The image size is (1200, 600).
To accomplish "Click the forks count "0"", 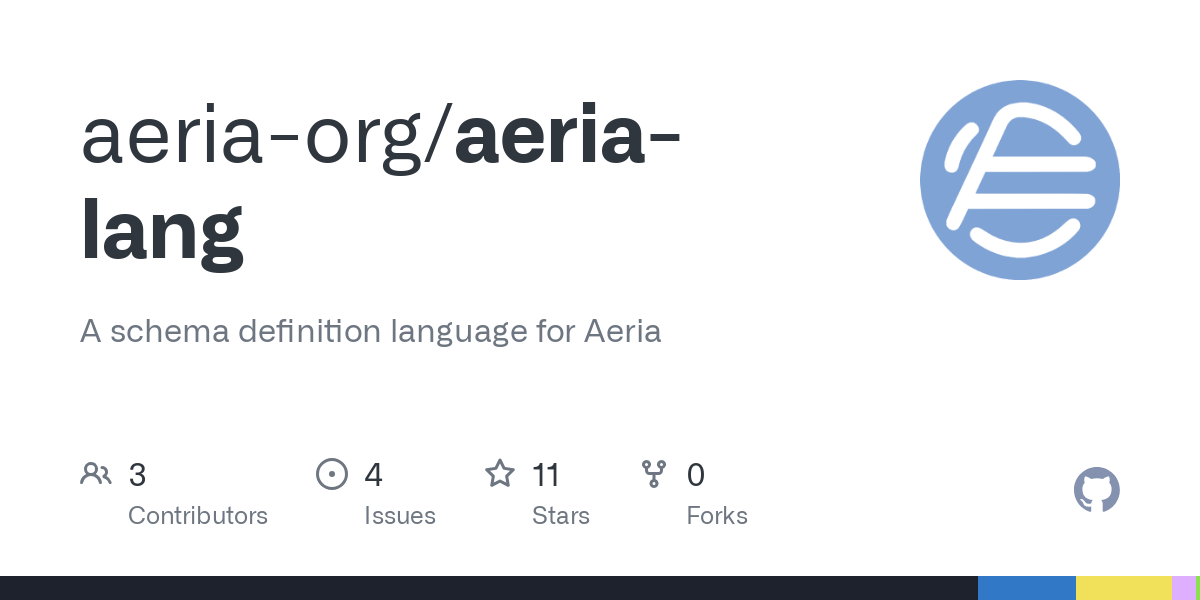I will pyautogui.click(x=696, y=475).
